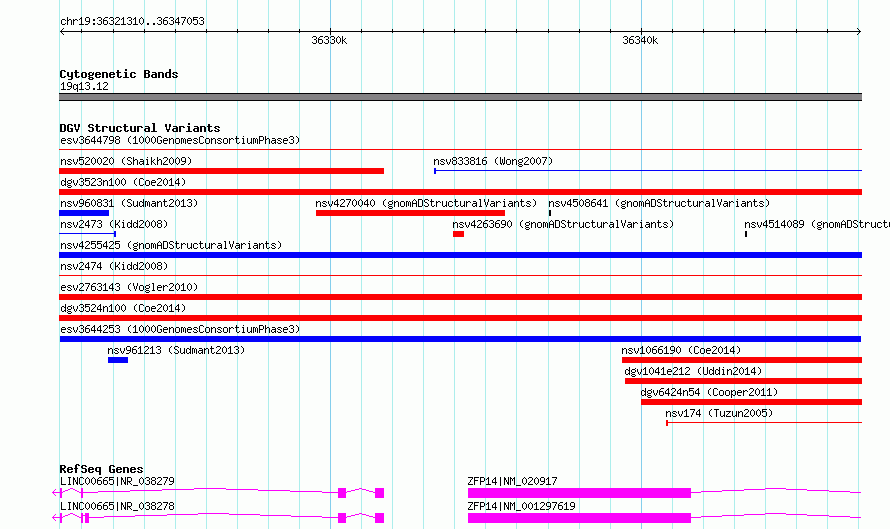Screen dimensions: 890x529
Task: Click the red dgv1041e212 variant bar
Action: pyautogui.click(x=744, y=381)
